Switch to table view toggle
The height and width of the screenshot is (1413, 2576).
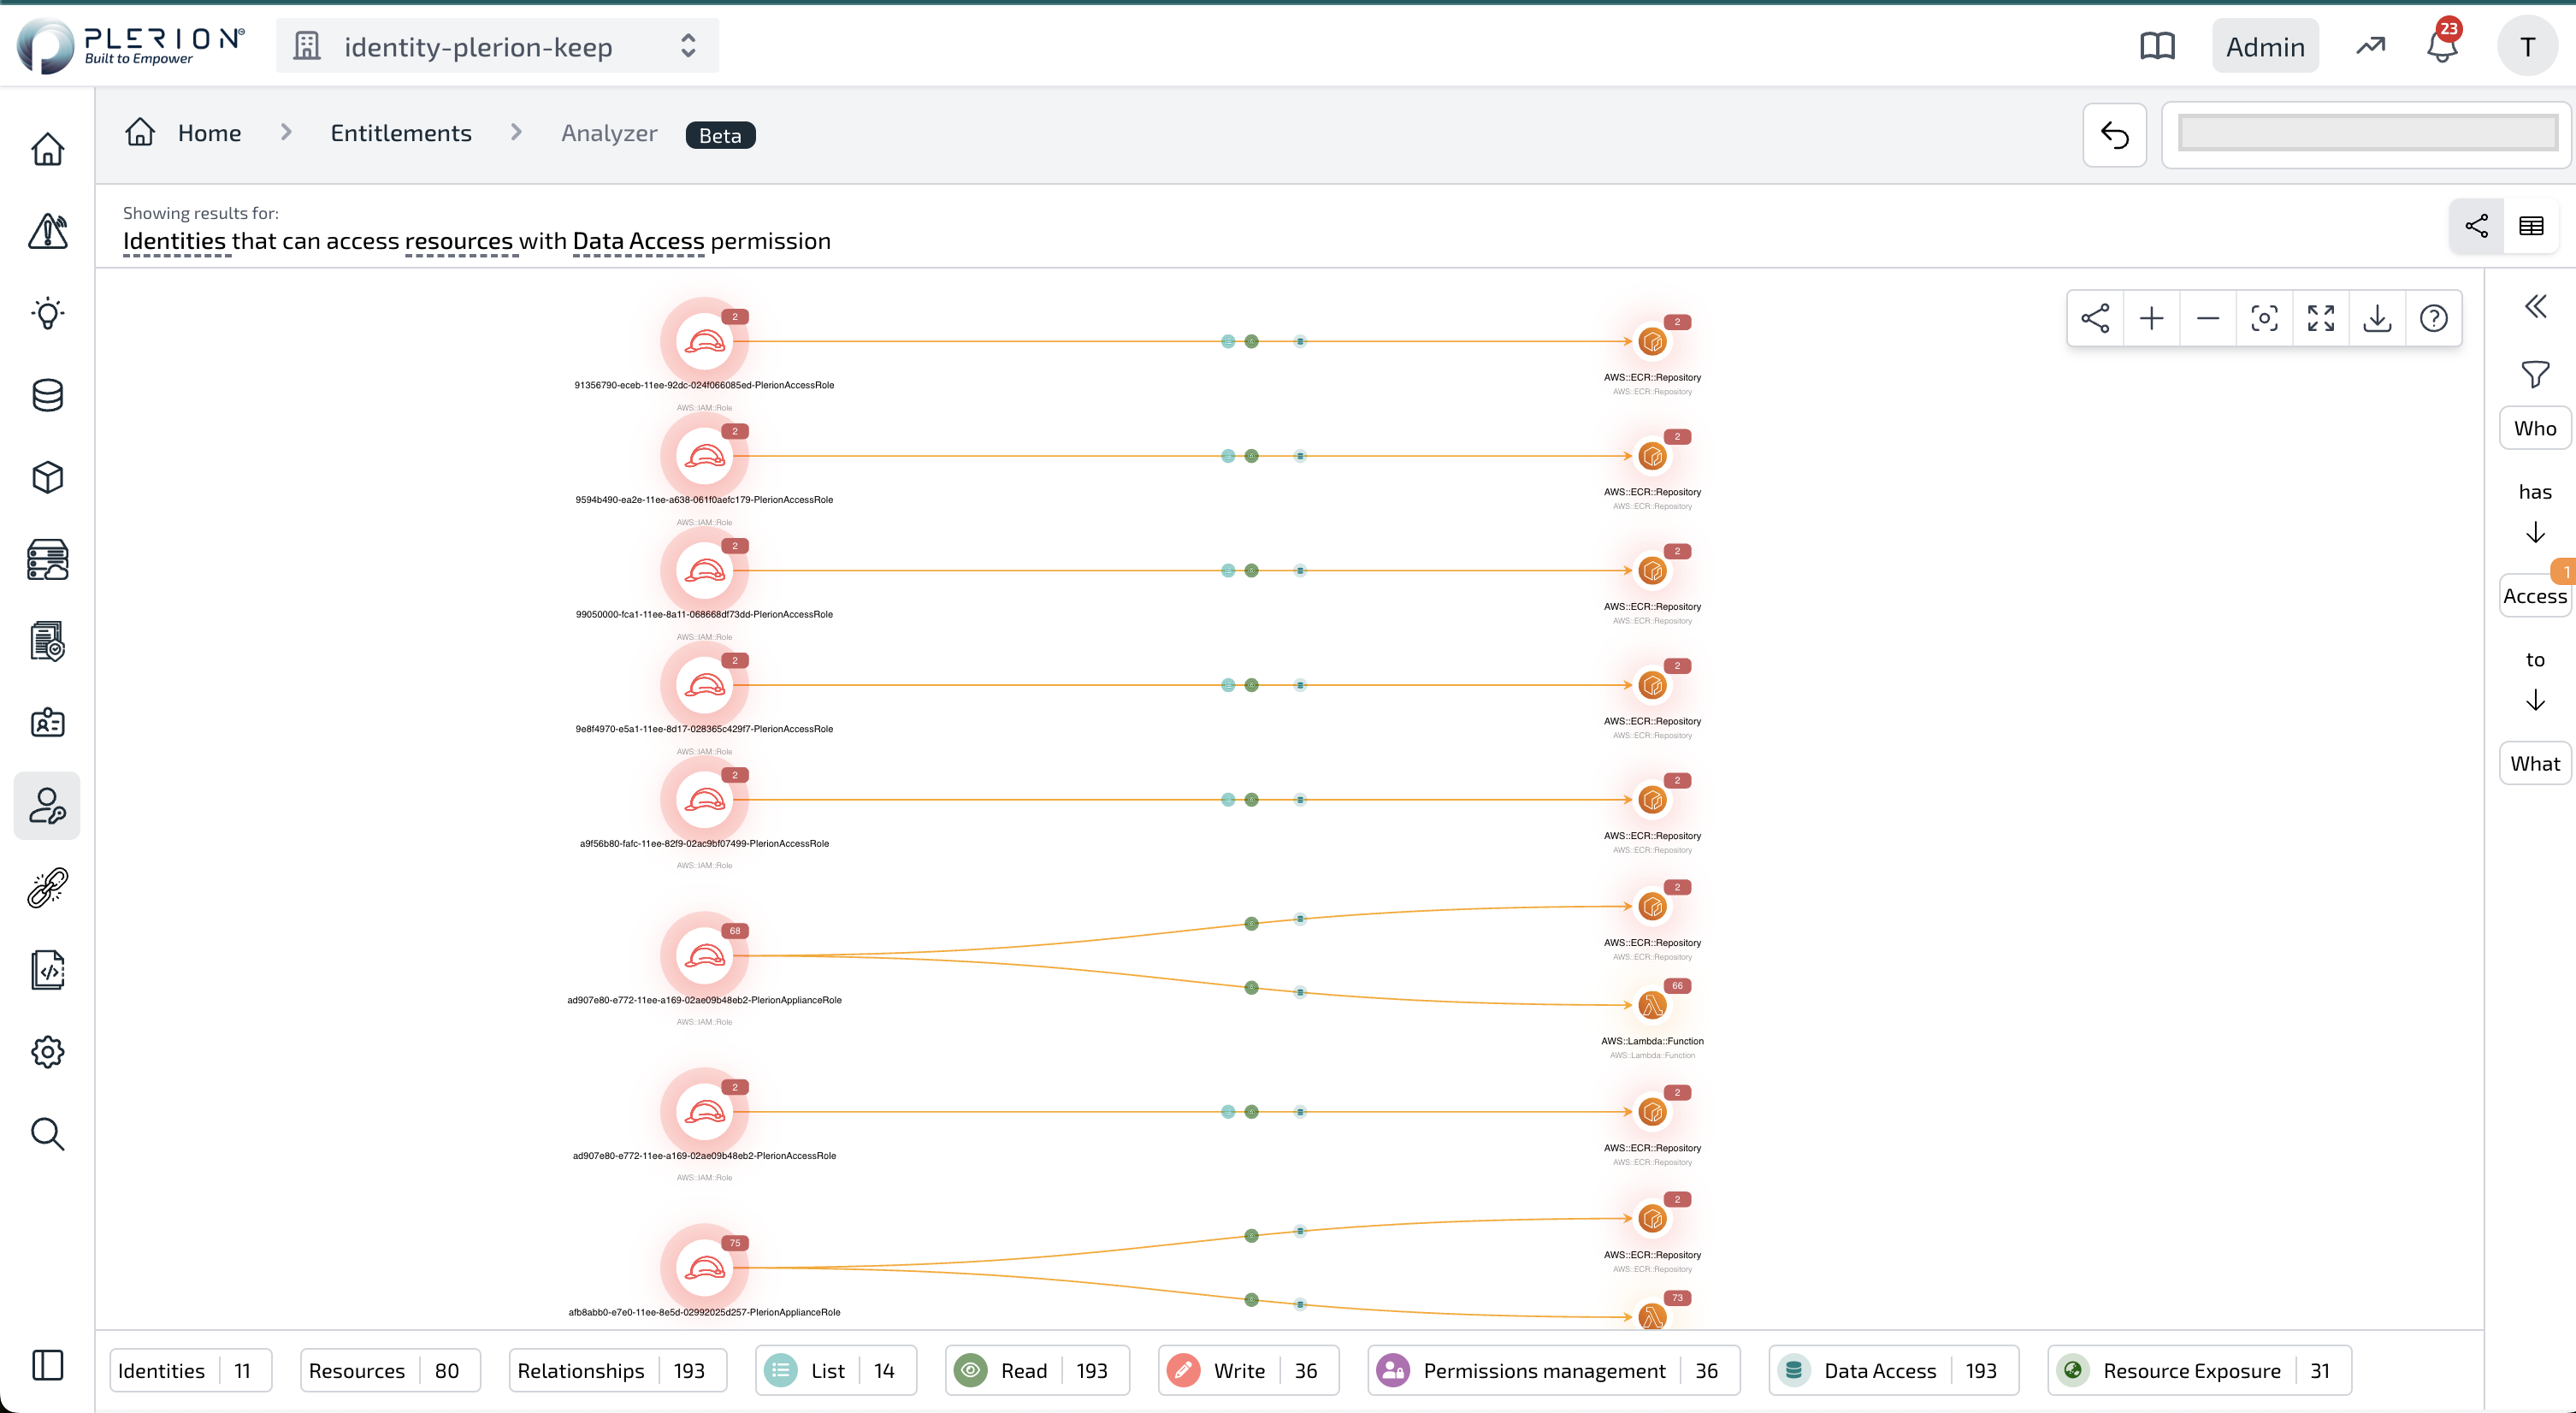point(2531,226)
